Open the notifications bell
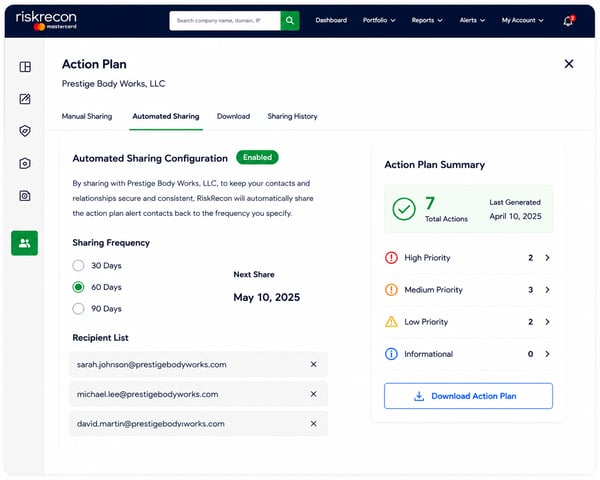This screenshot has width=600, height=480. 569,20
